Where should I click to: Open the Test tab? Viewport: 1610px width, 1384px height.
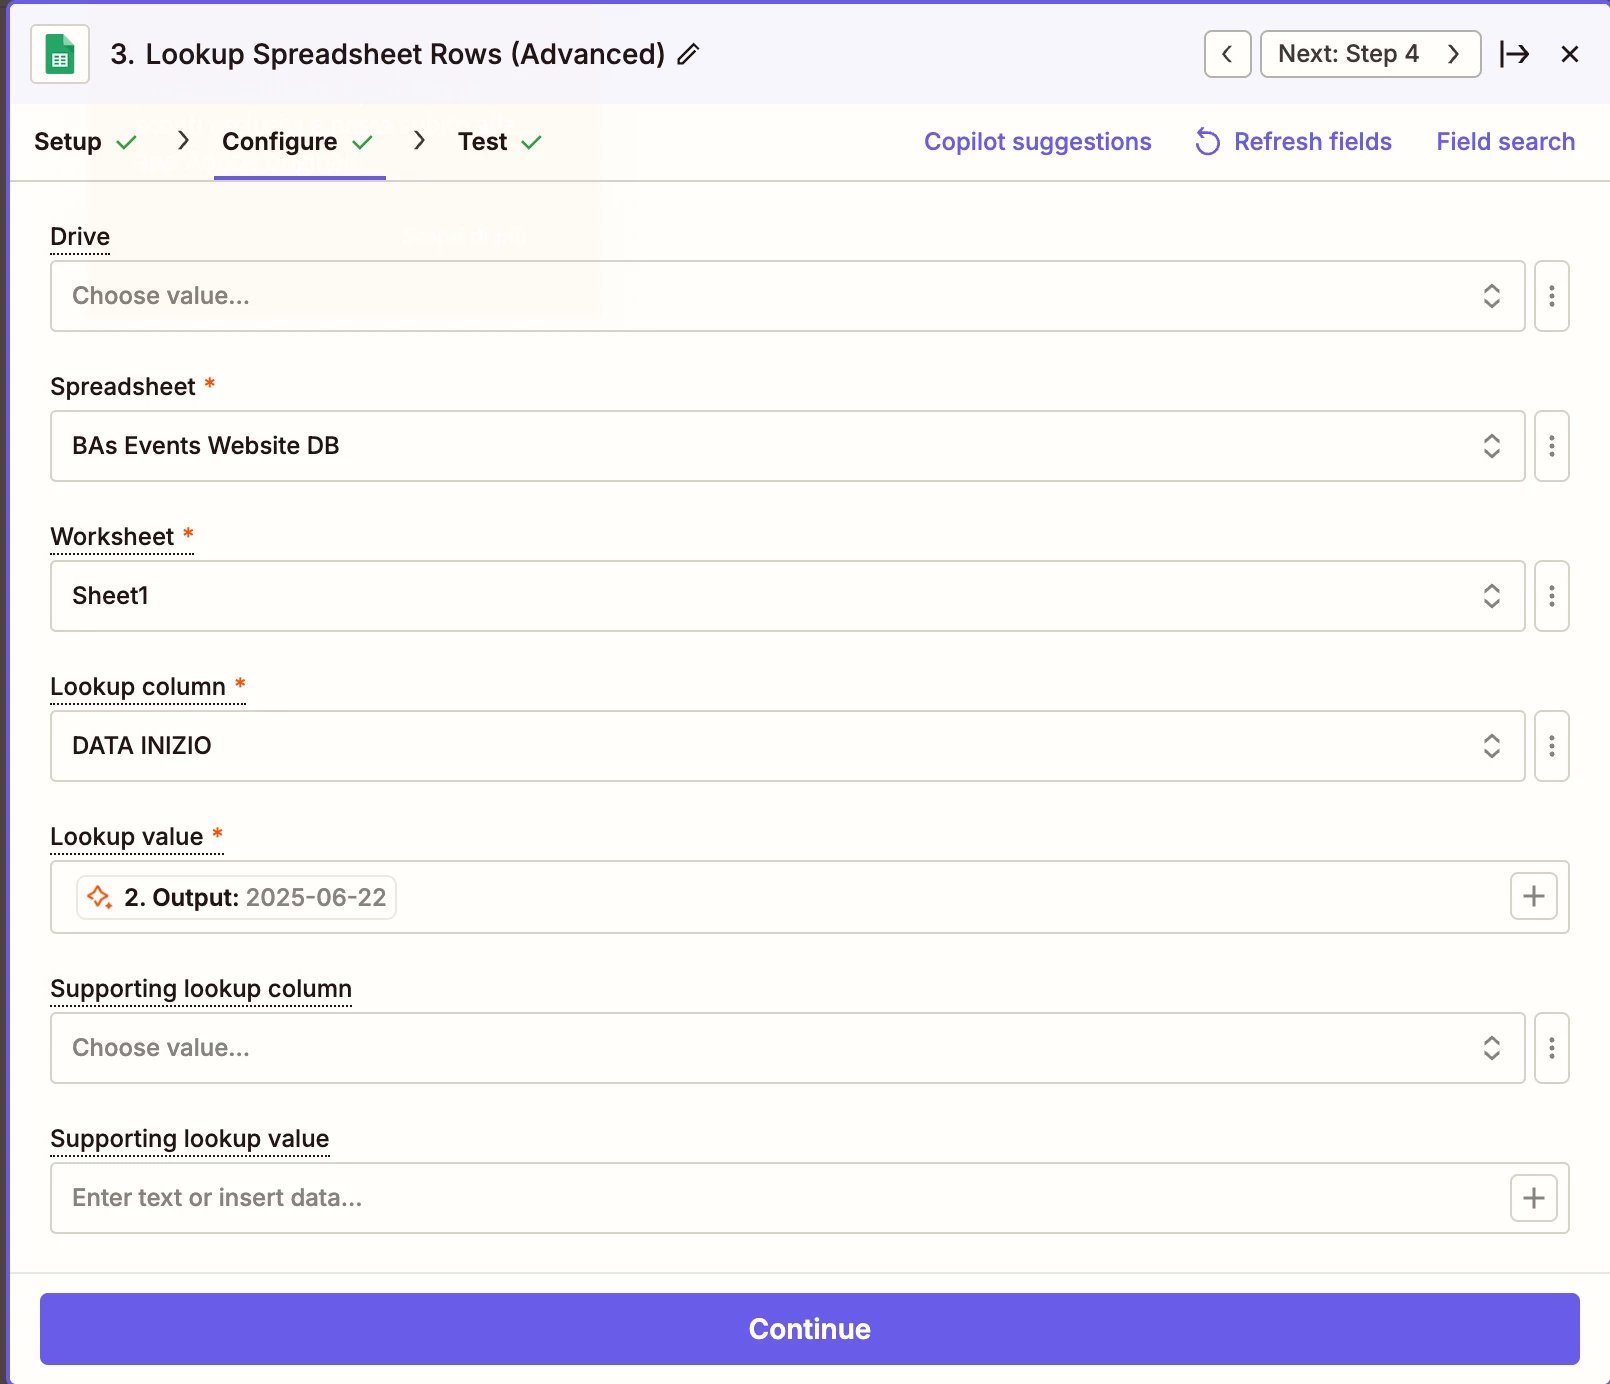pos(499,142)
